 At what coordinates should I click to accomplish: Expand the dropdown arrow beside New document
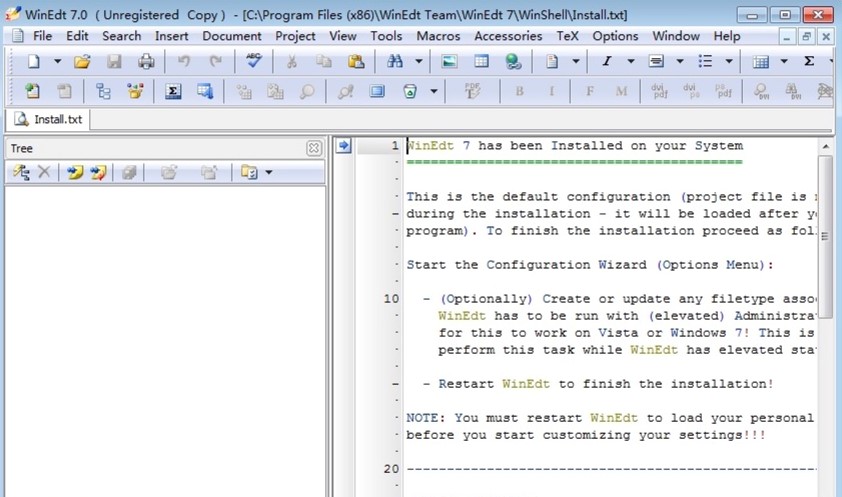click(57, 62)
